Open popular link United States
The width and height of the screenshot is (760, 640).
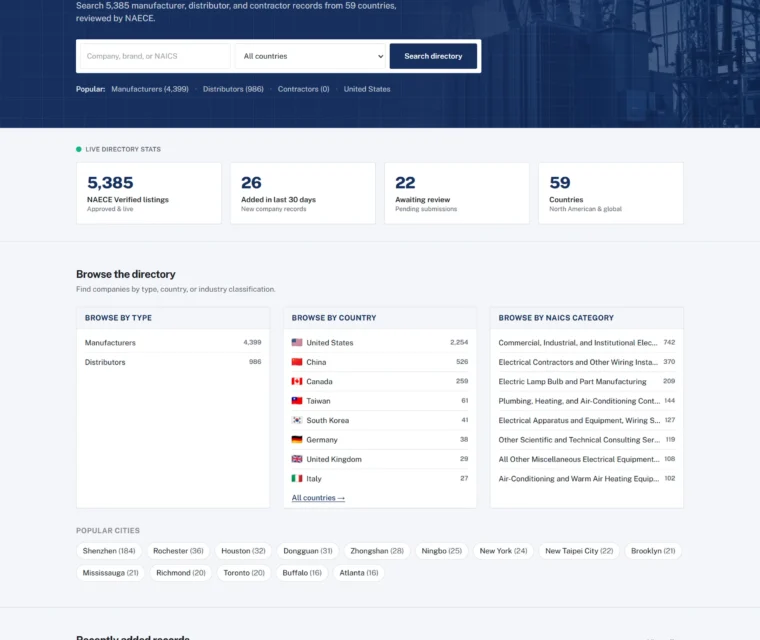(367, 89)
